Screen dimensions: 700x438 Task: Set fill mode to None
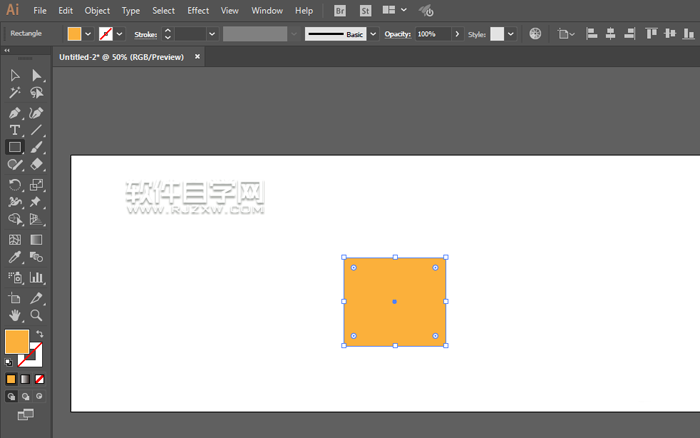[x=40, y=379]
